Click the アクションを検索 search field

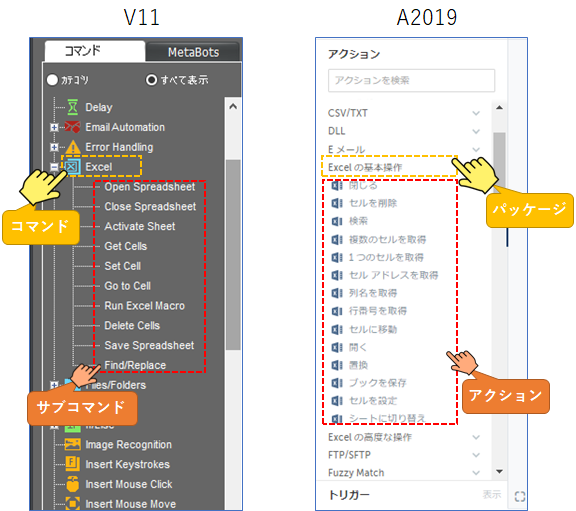tap(411, 80)
